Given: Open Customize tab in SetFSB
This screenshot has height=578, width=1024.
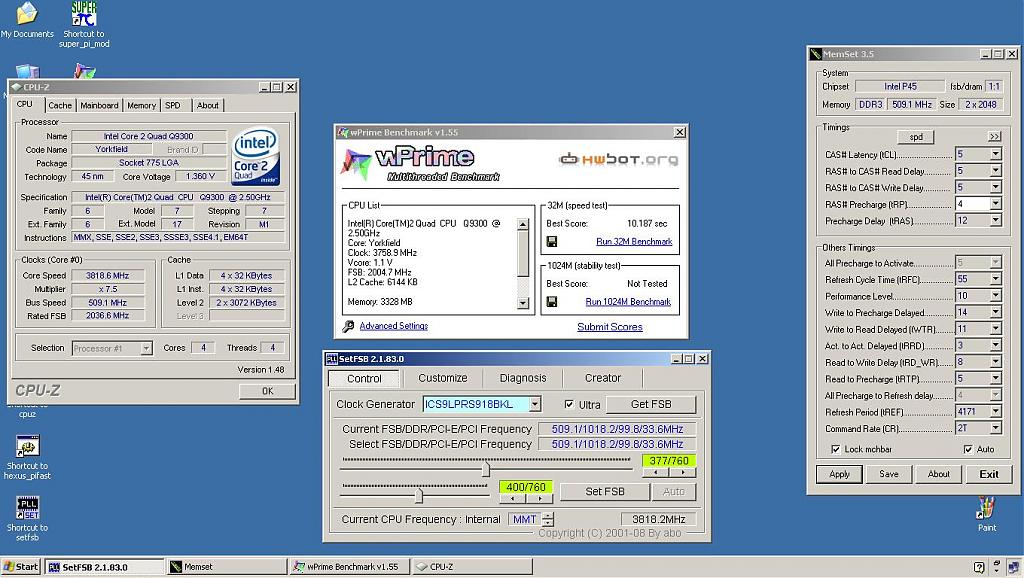Looking at the screenshot, I should 443,378.
